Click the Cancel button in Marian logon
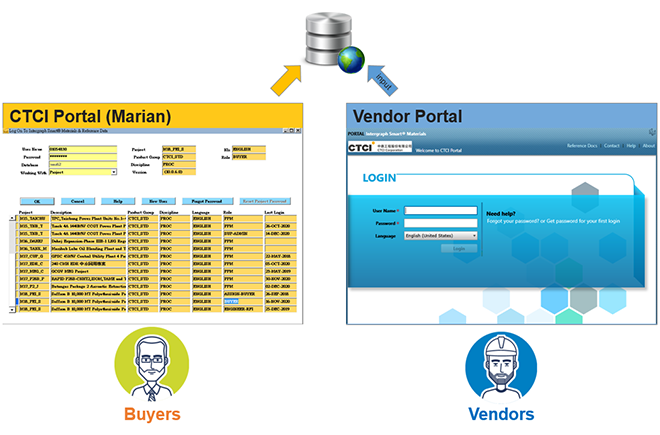The width and height of the screenshot is (660, 435). click(78, 201)
